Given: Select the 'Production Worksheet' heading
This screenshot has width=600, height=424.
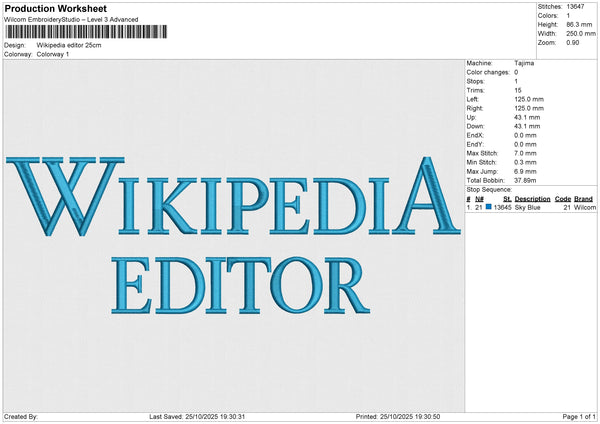Looking at the screenshot, I should coord(56,8).
